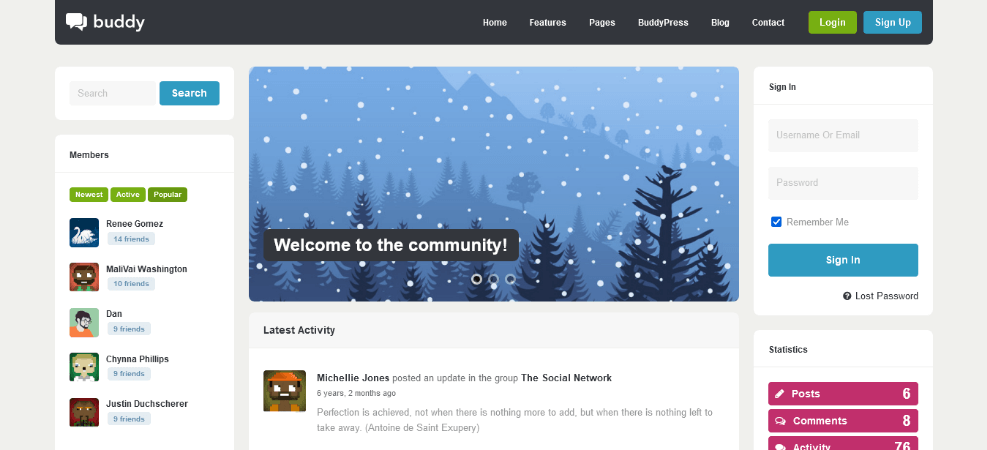Image resolution: width=987 pixels, height=450 pixels.
Task: Focus the Password field
Action: [843, 183]
